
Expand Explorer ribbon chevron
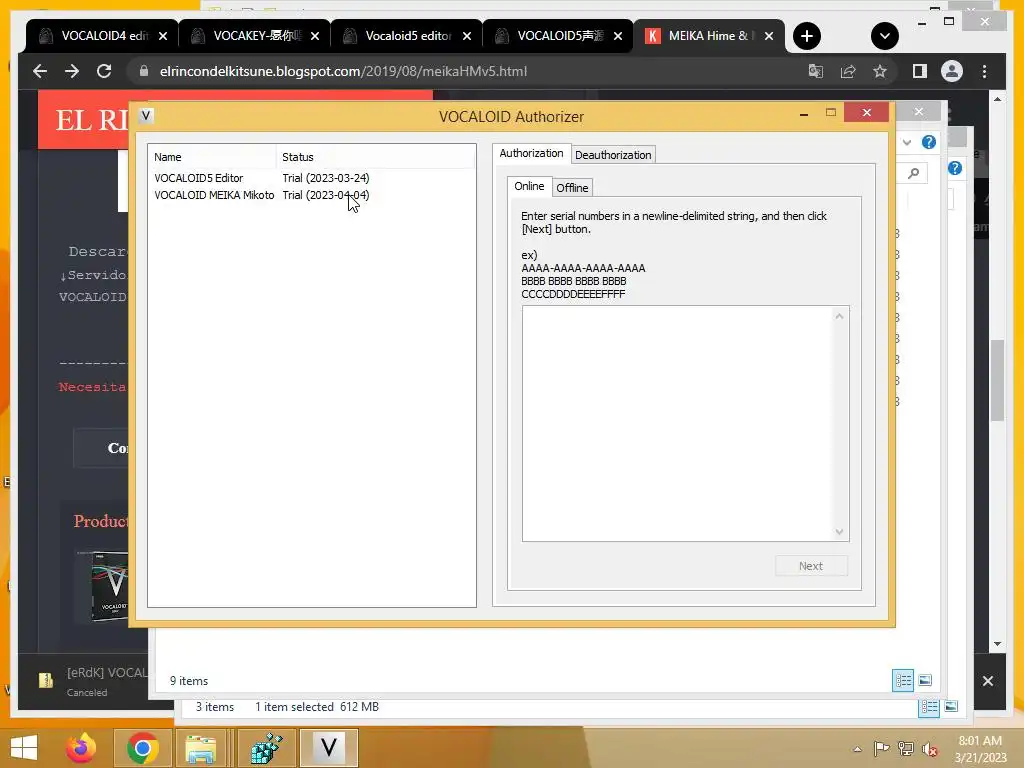point(906,142)
